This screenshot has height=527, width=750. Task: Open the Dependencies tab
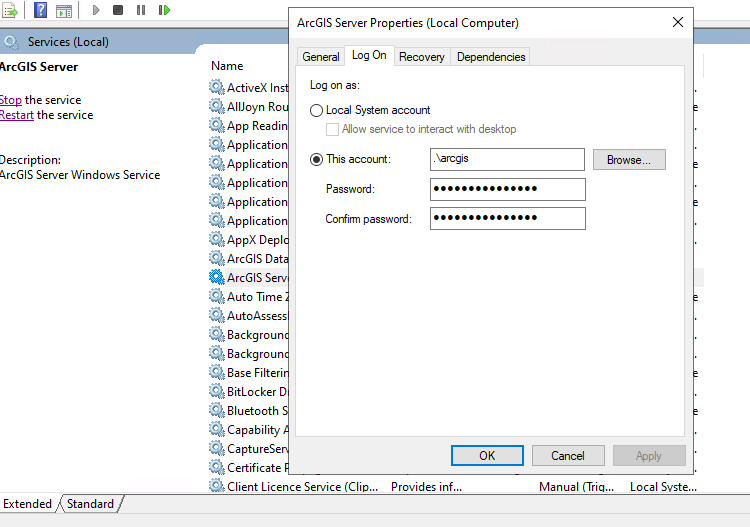(x=491, y=57)
